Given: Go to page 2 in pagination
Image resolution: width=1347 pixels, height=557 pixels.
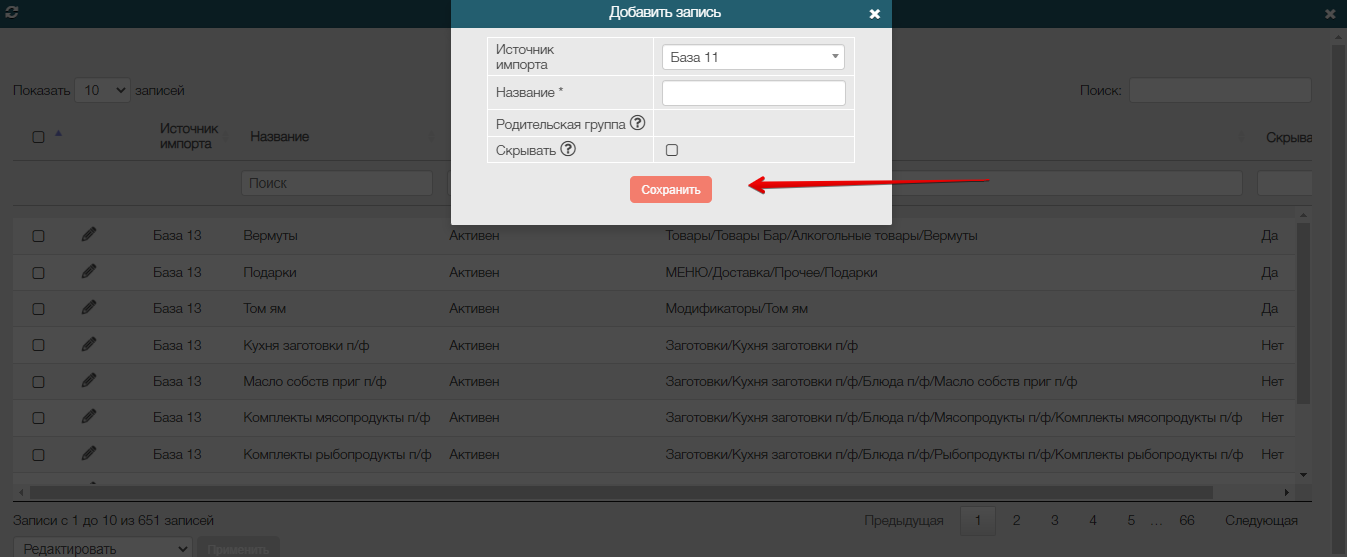Looking at the screenshot, I should point(1016,520).
